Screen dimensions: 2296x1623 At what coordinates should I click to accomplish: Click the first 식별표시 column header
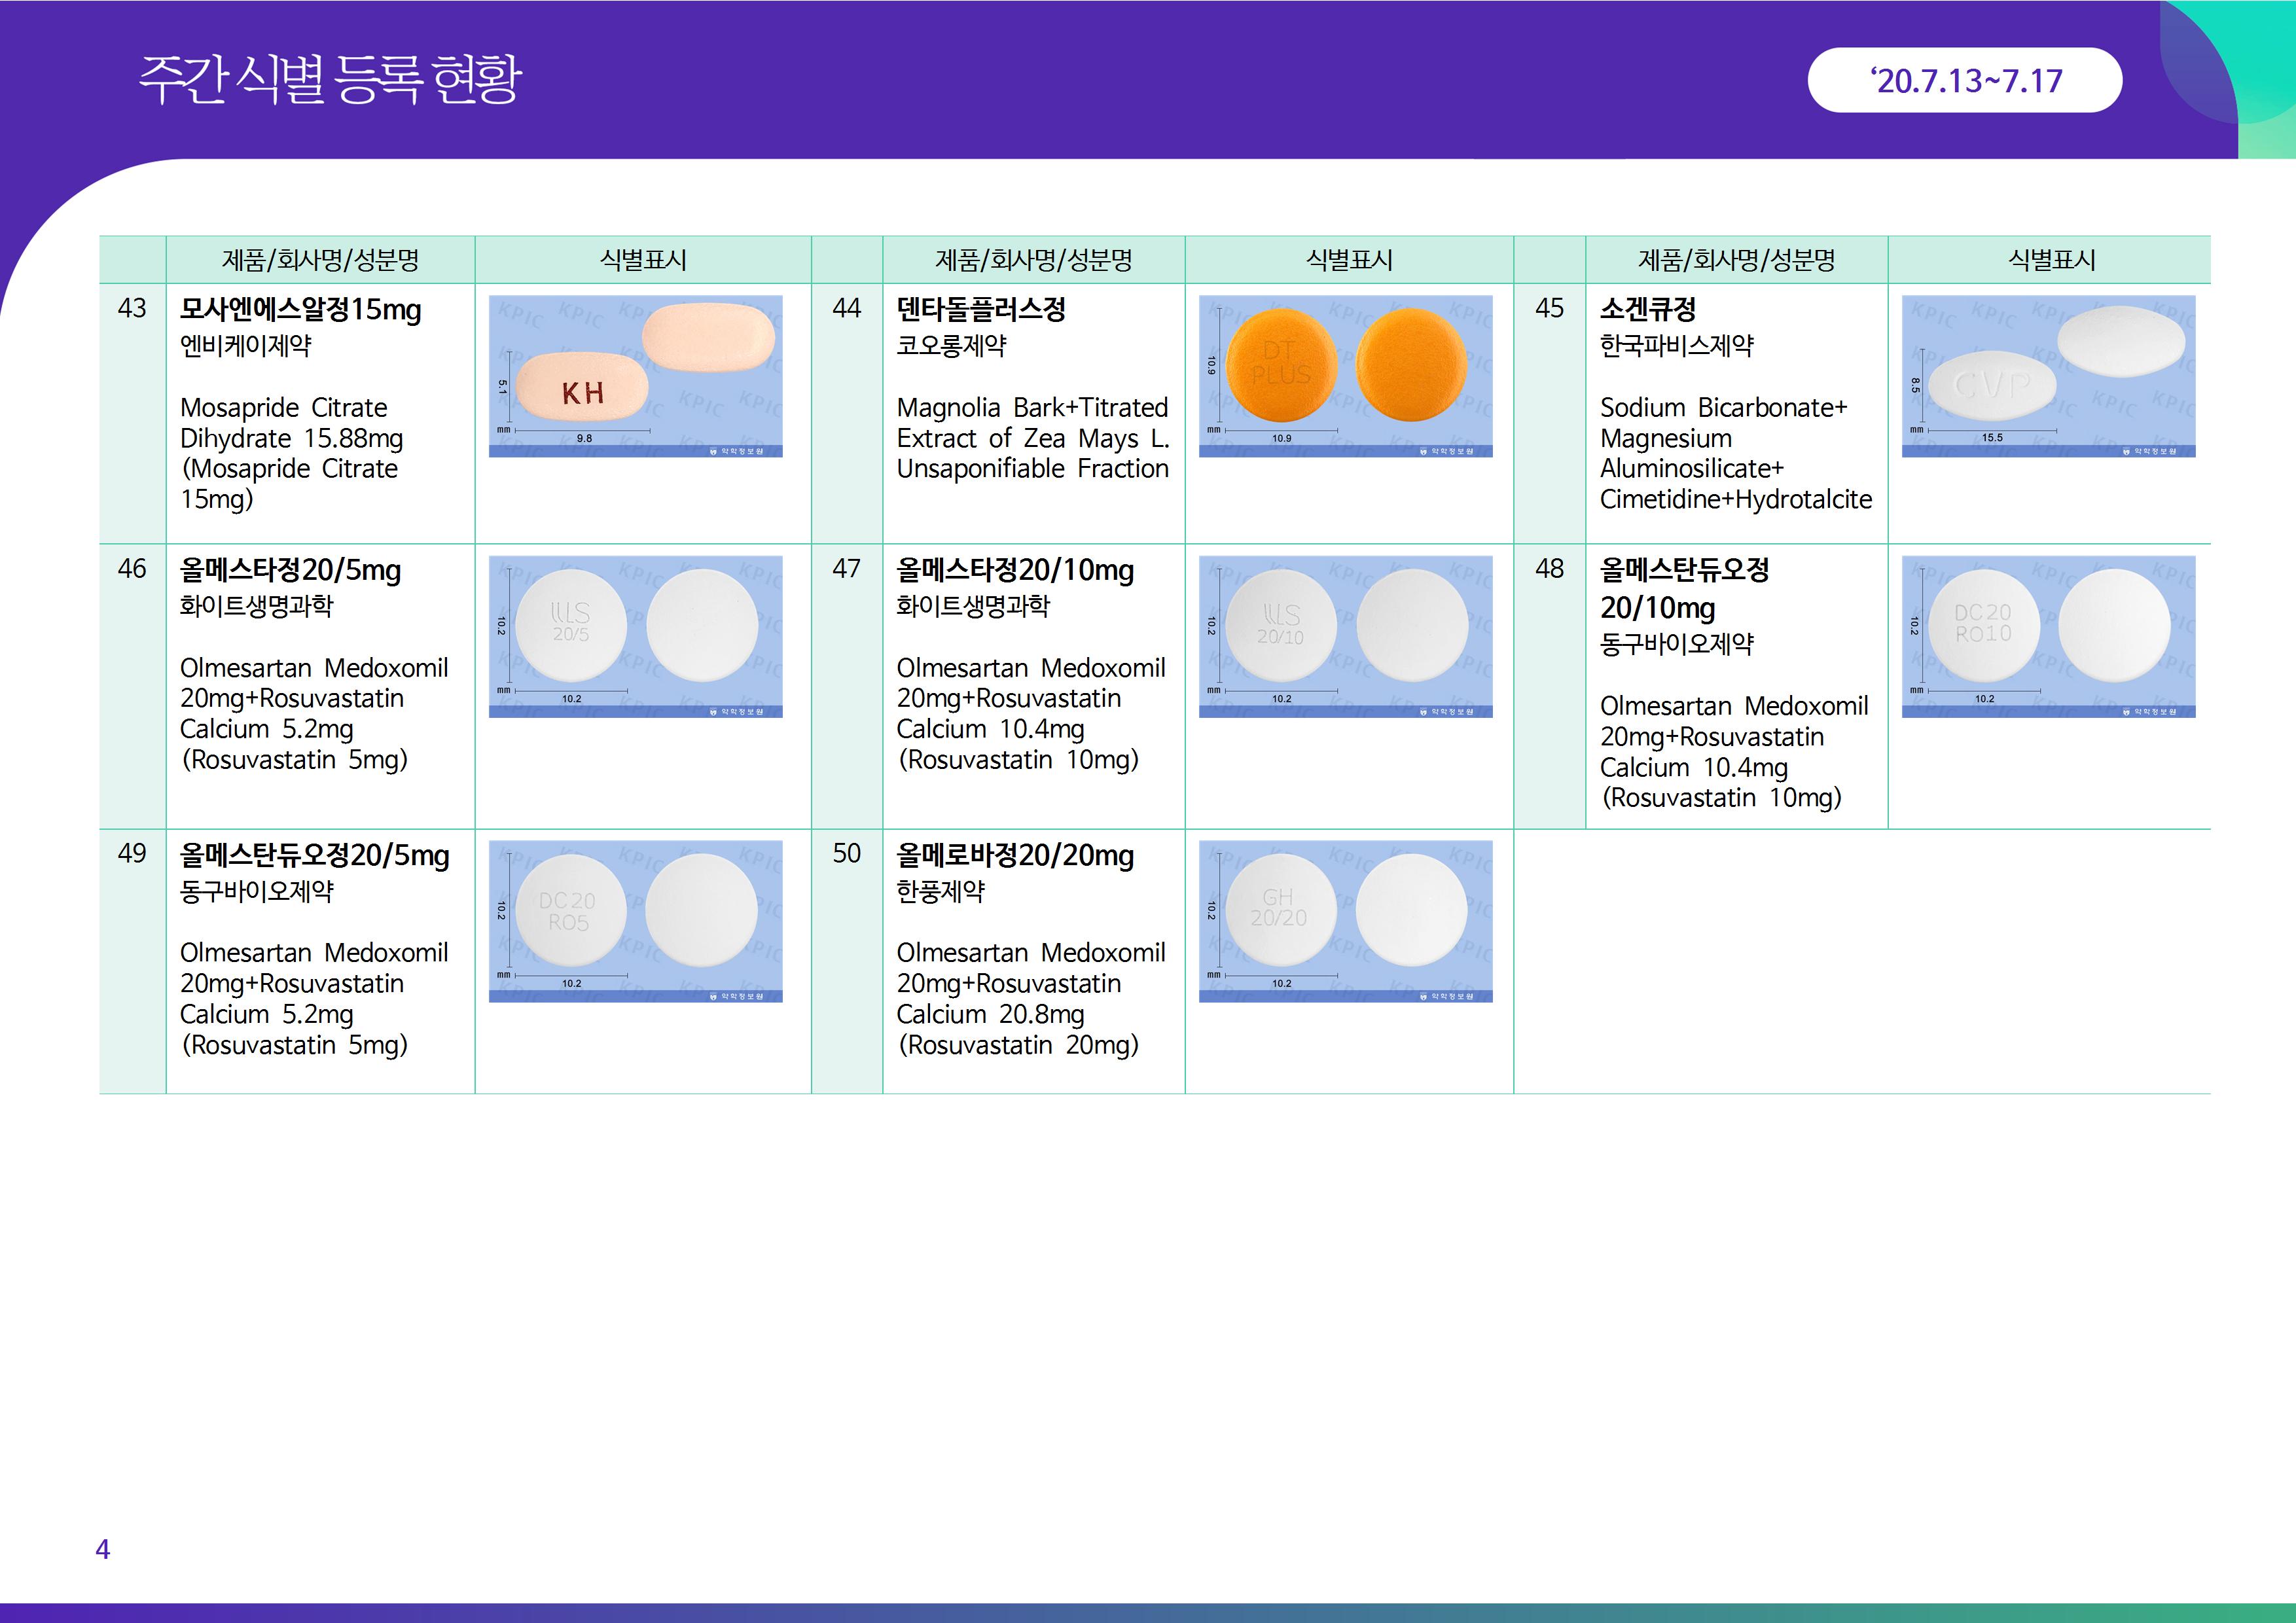click(x=642, y=260)
